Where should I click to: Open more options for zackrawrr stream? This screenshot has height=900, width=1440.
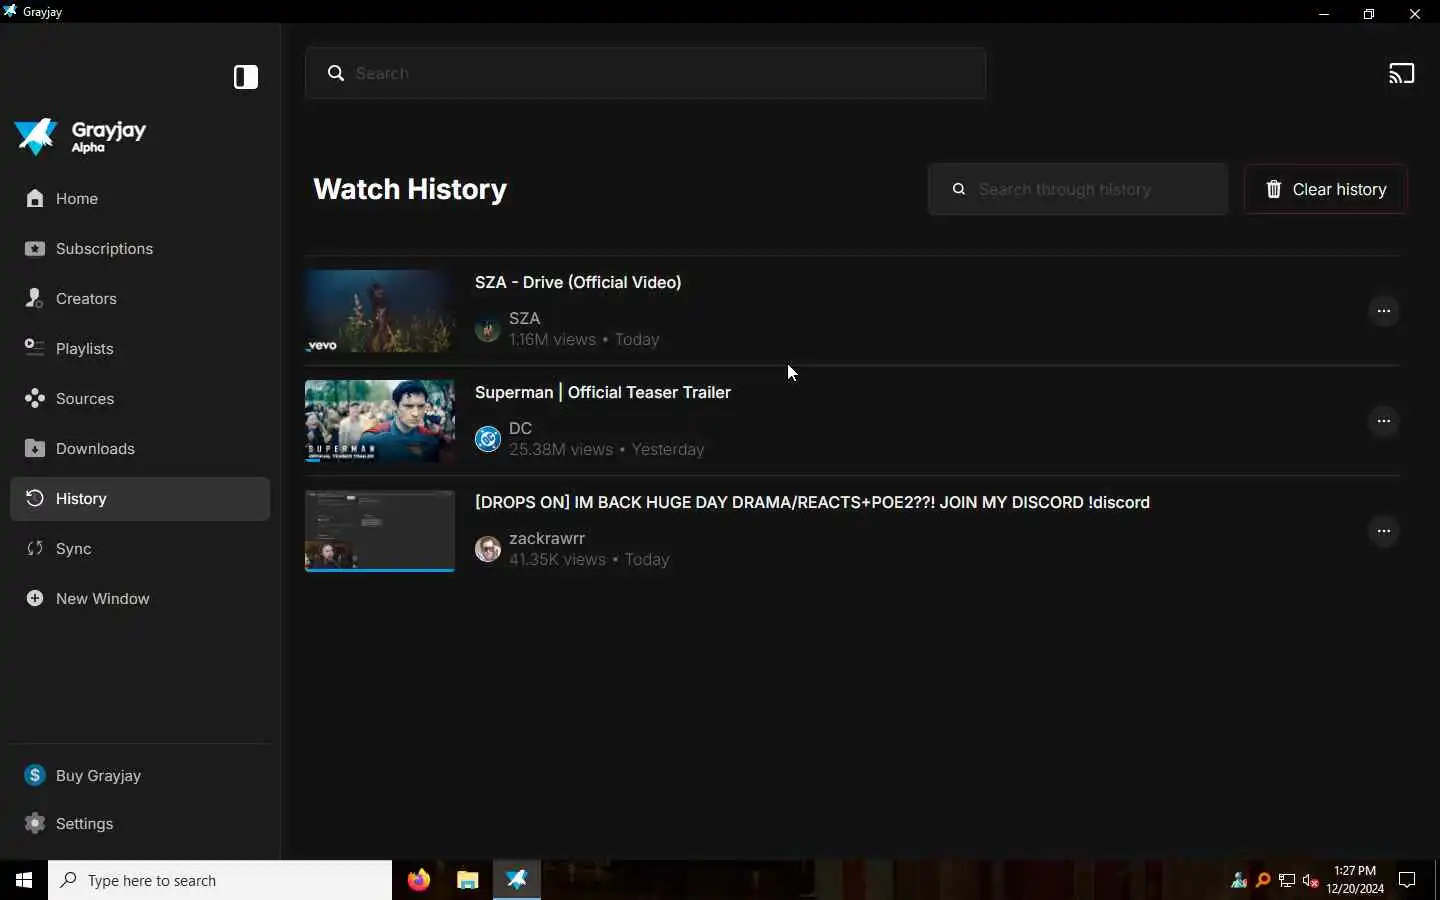click(1384, 531)
